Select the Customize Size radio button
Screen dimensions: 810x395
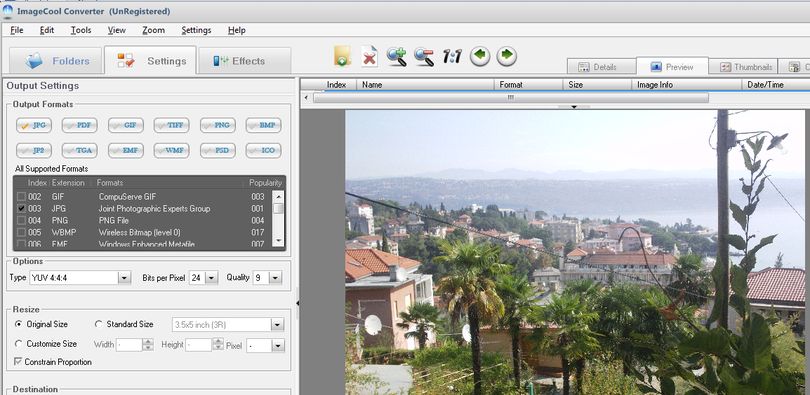click(19, 344)
